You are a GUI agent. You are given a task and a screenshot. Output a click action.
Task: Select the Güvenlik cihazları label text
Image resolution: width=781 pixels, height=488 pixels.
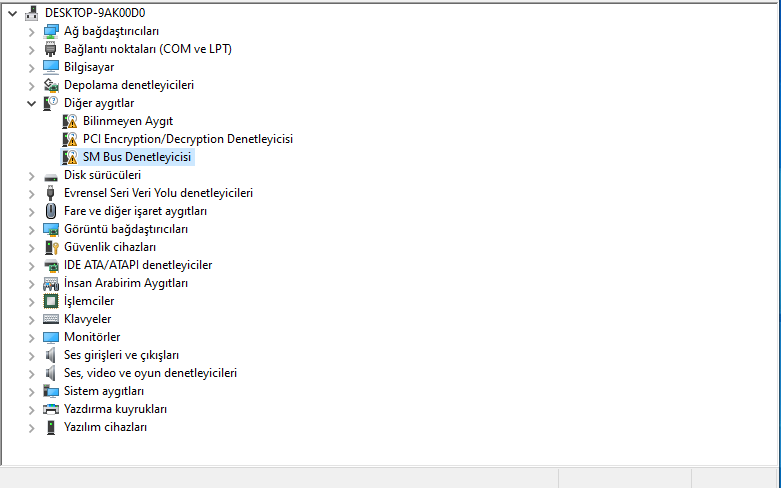tap(110, 247)
